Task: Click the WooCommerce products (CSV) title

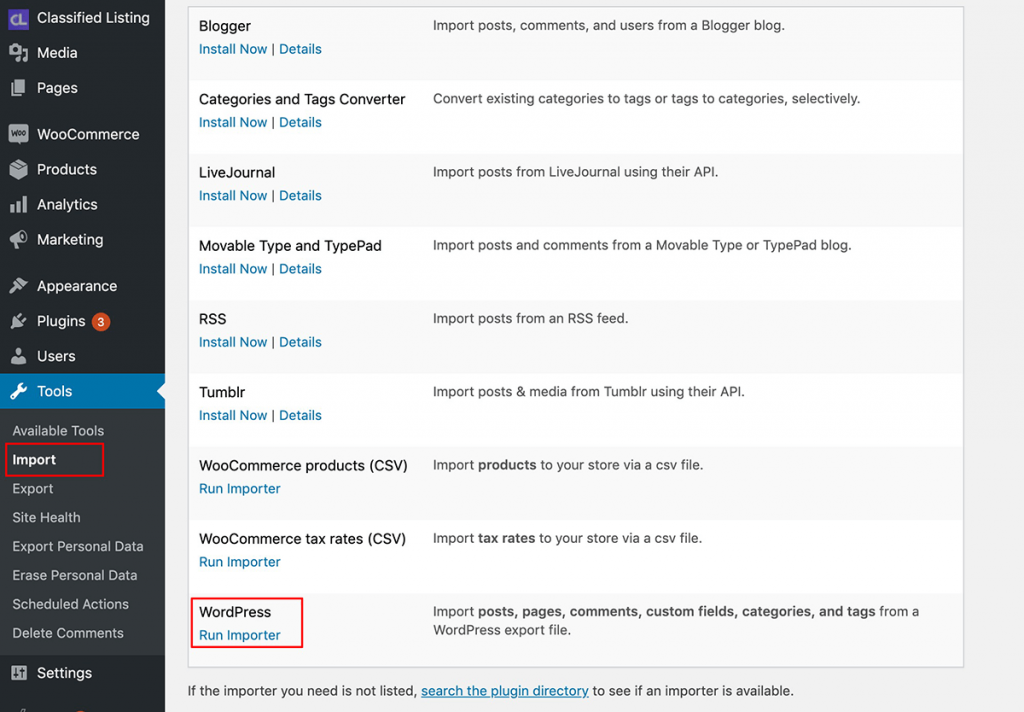Action: (x=303, y=466)
